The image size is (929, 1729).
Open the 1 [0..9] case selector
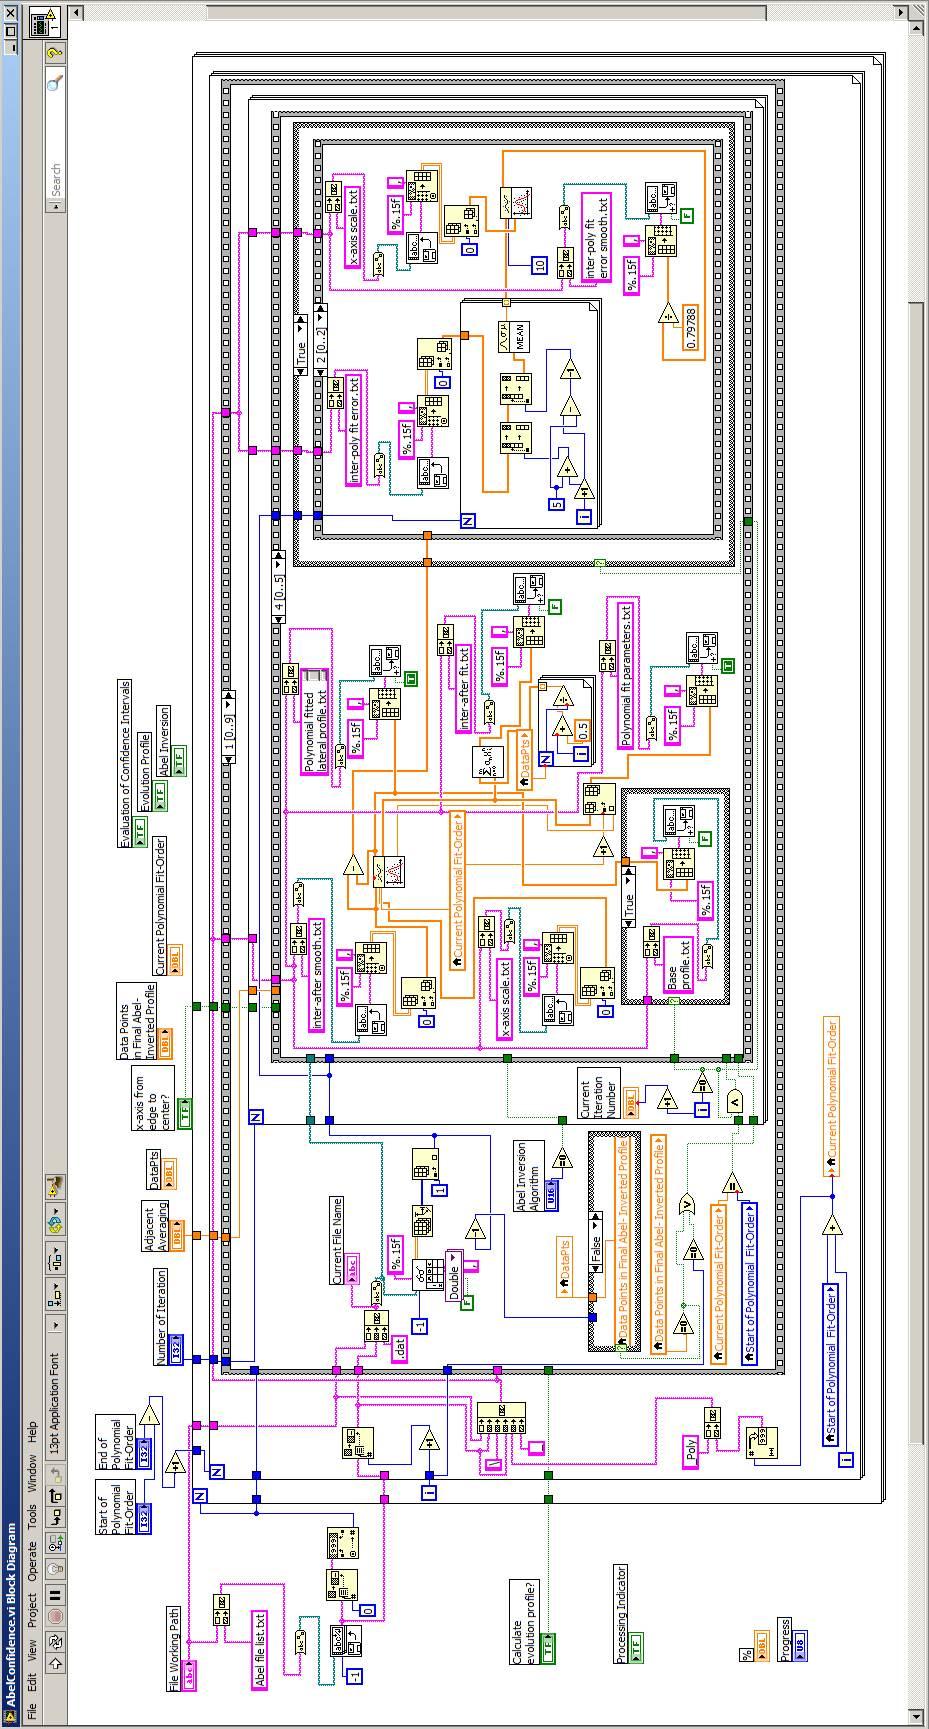point(228,727)
